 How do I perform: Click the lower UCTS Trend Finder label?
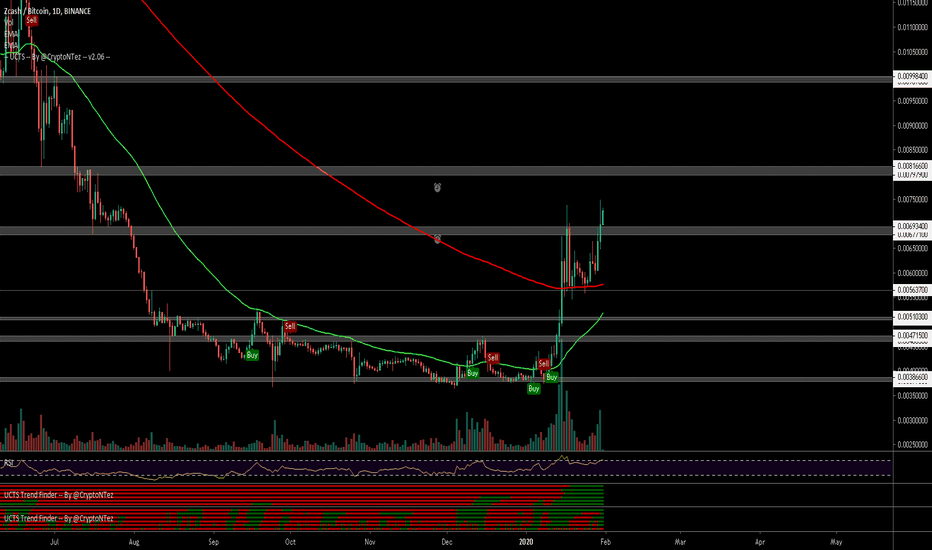[x=58, y=518]
